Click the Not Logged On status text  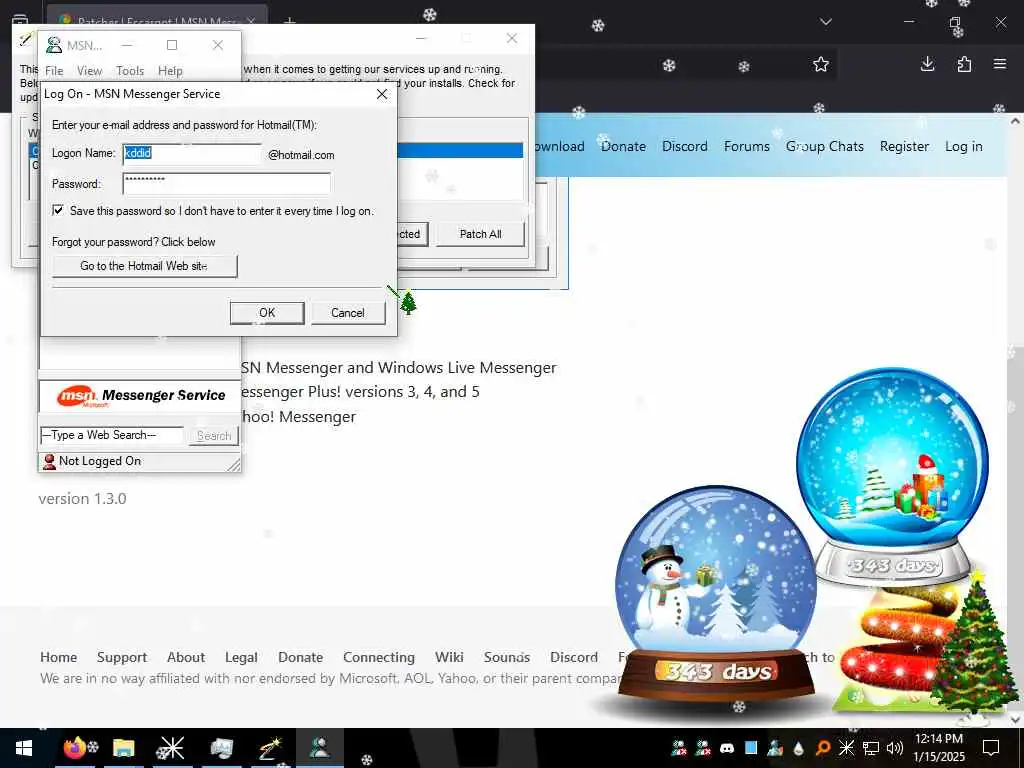click(100, 461)
